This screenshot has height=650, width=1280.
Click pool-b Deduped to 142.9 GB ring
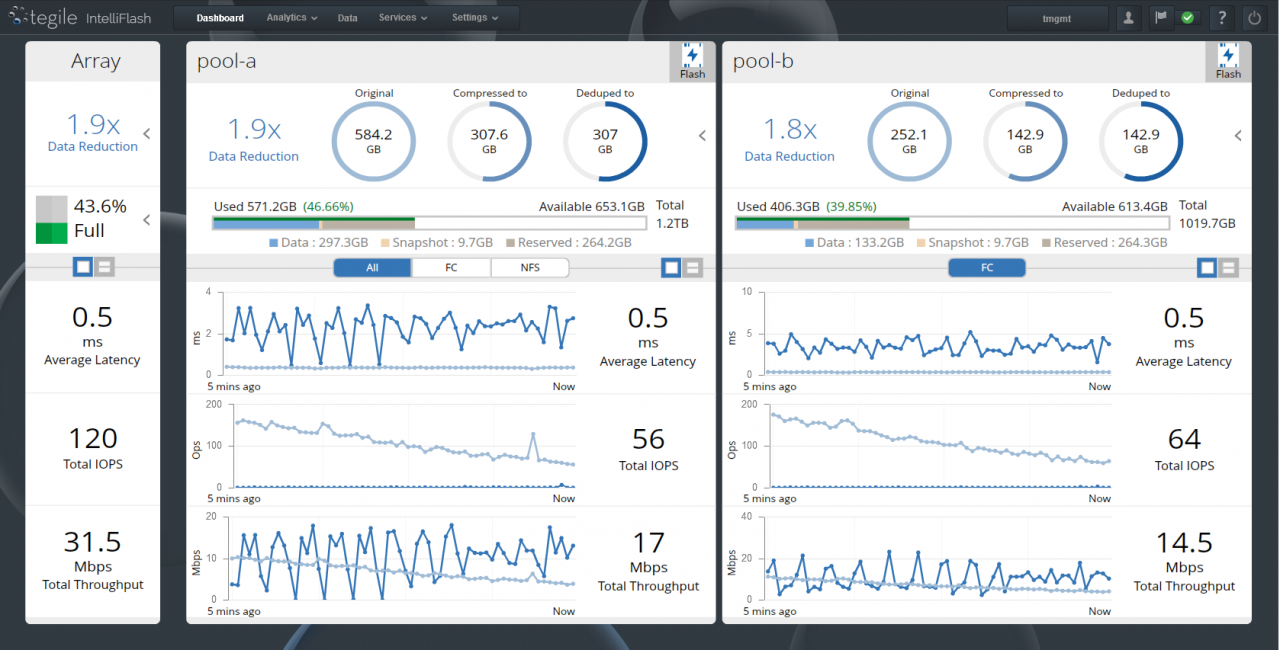point(1141,141)
